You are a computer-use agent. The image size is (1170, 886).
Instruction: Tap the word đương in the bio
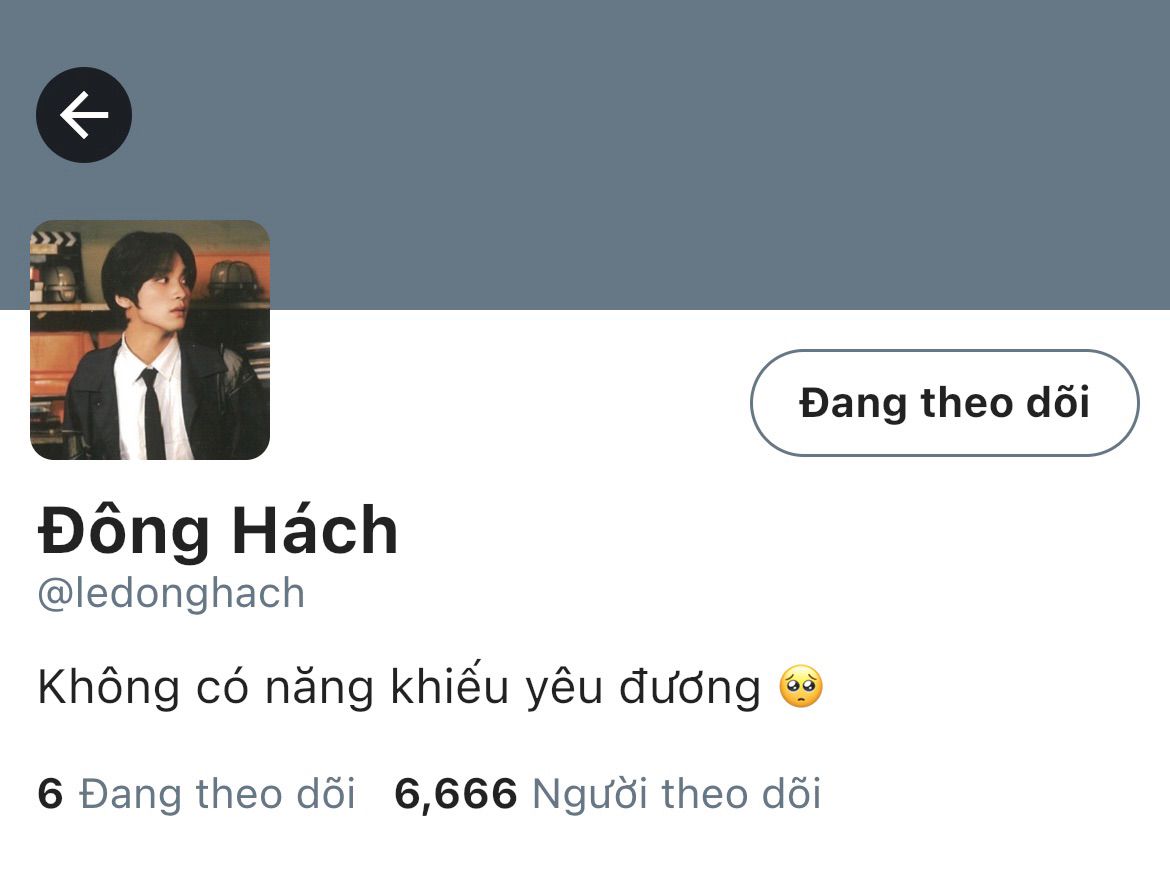(x=690, y=688)
